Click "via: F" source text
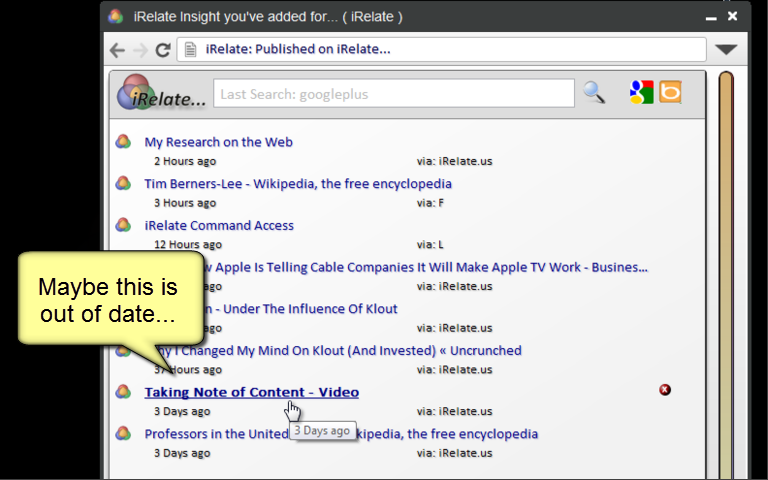The width and height of the screenshot is (768, 480). click(x=430, y=203)
